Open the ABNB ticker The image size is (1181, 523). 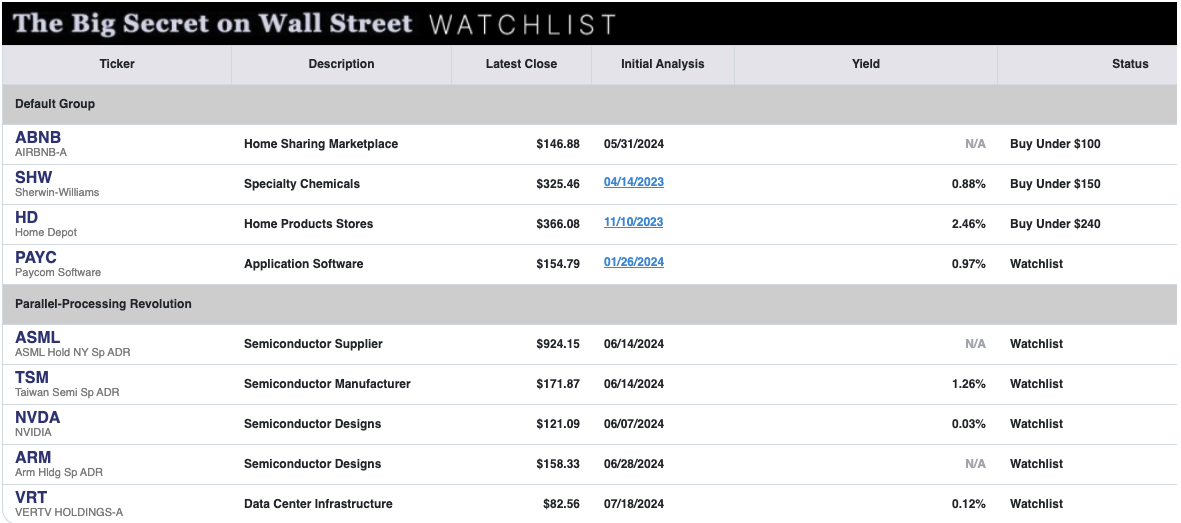[x=38, y=137]
